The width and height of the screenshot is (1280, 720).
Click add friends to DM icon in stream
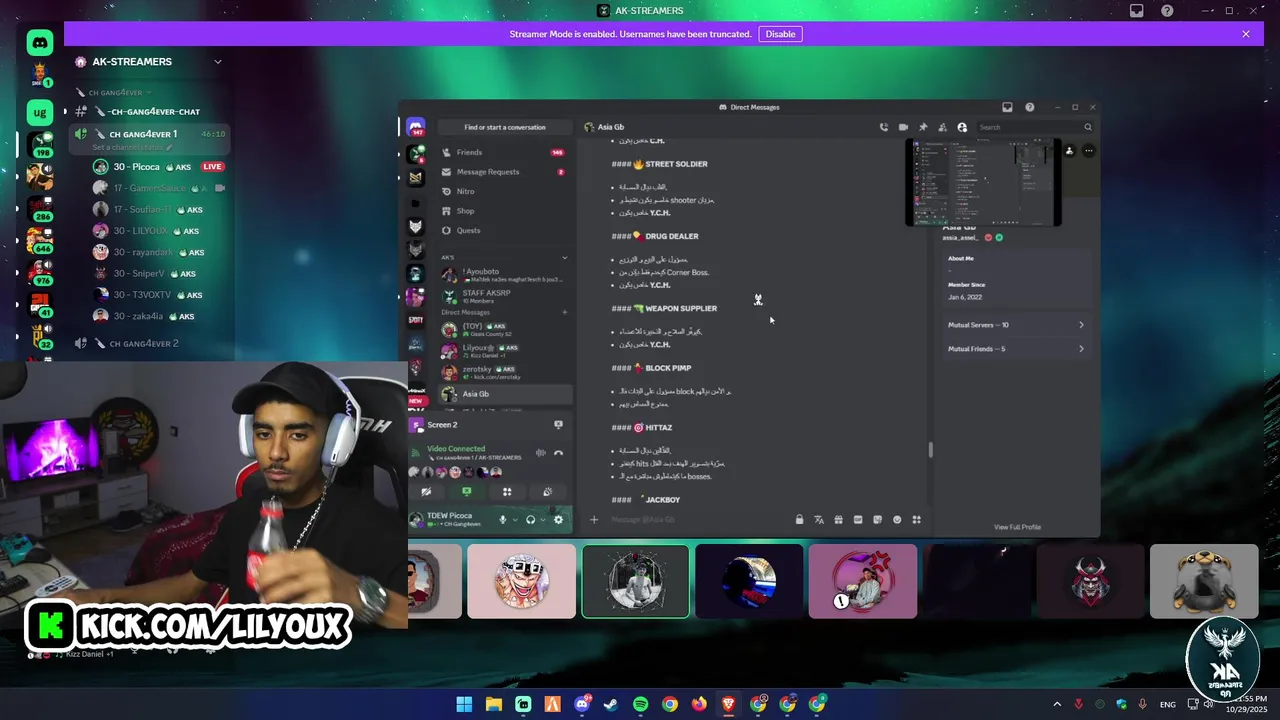pyautogui.click(x=942, y=127)
